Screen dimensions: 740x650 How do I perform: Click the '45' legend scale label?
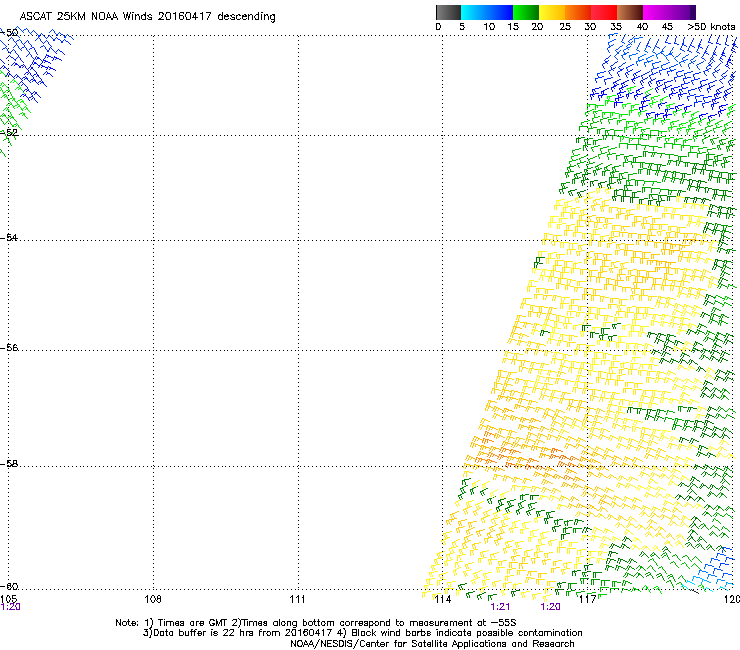(x=667, y=27)
